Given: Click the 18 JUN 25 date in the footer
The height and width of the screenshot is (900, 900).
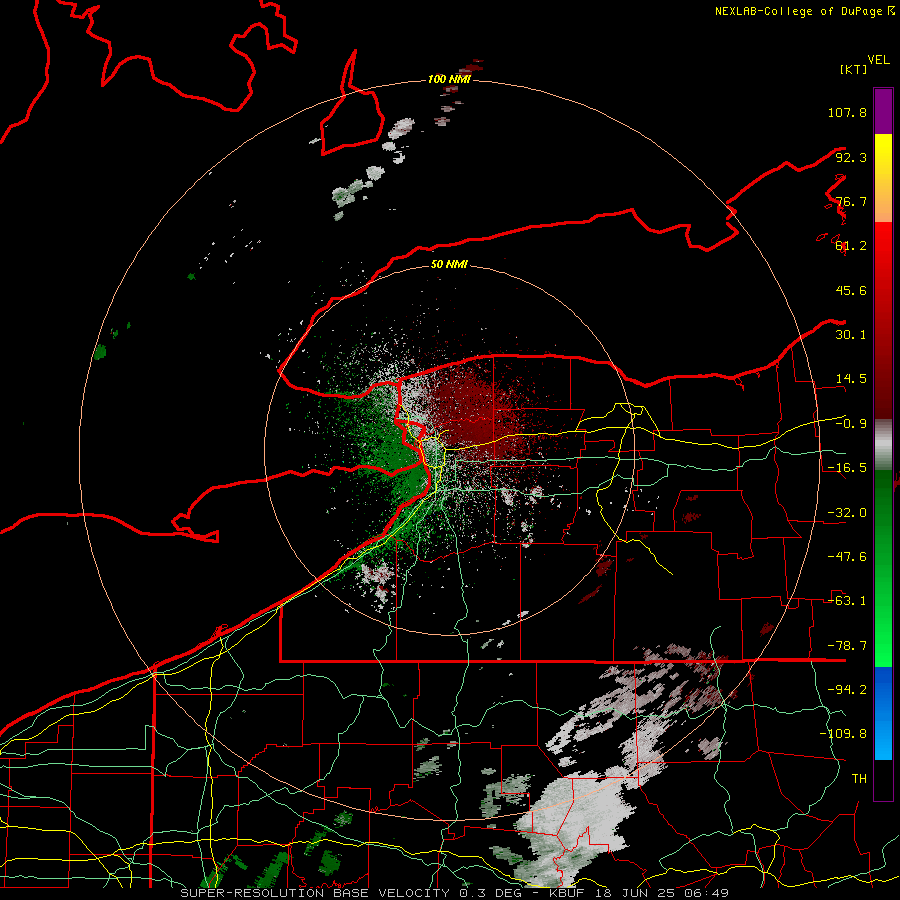Looking at the screenshot, I should tap(635, 893).
